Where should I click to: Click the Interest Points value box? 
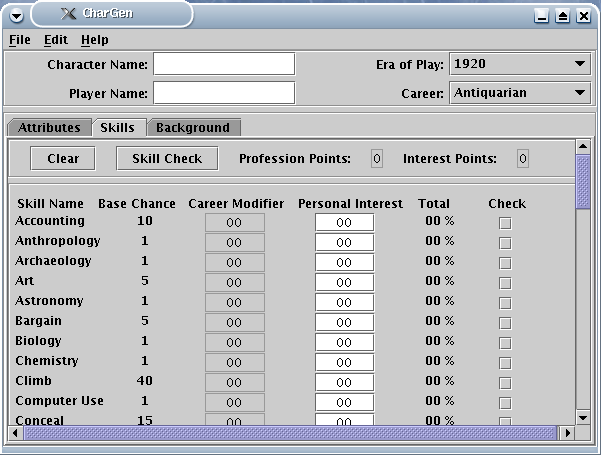(x=523, y=158)
